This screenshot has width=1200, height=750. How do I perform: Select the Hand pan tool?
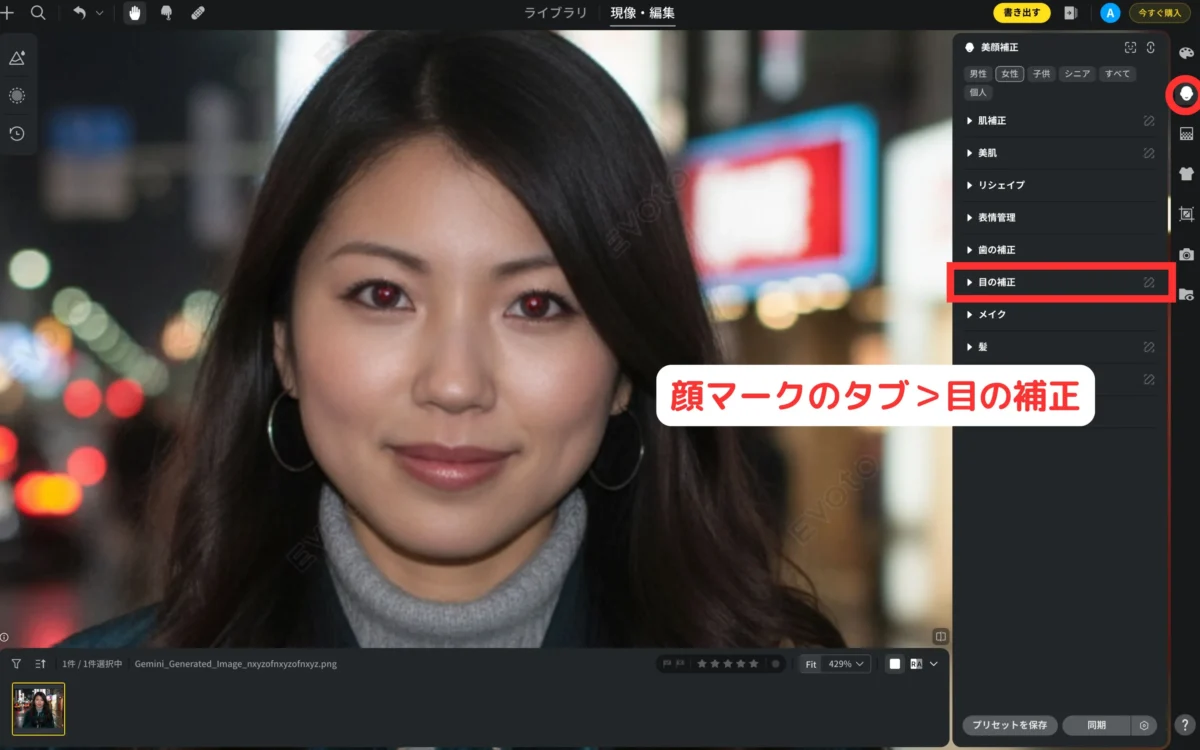point(133,13)
